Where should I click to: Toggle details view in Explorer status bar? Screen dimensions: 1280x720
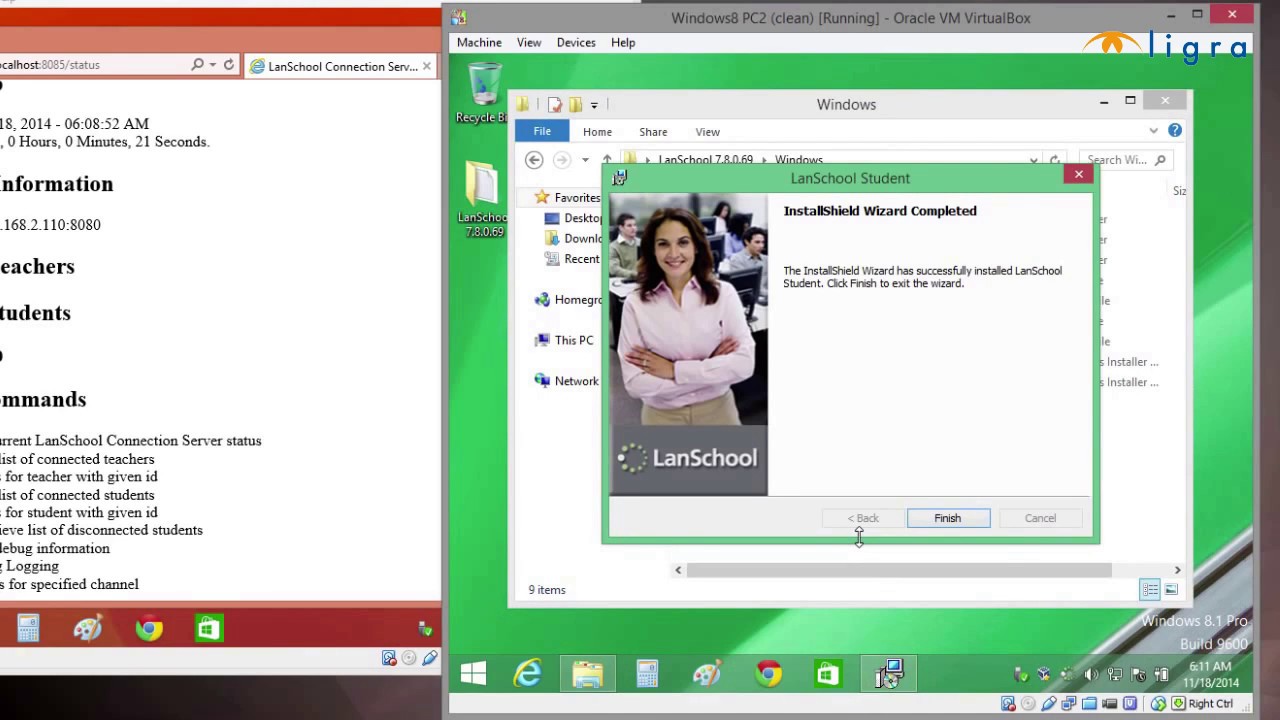pyautogui.click(x=1150, y=589)
